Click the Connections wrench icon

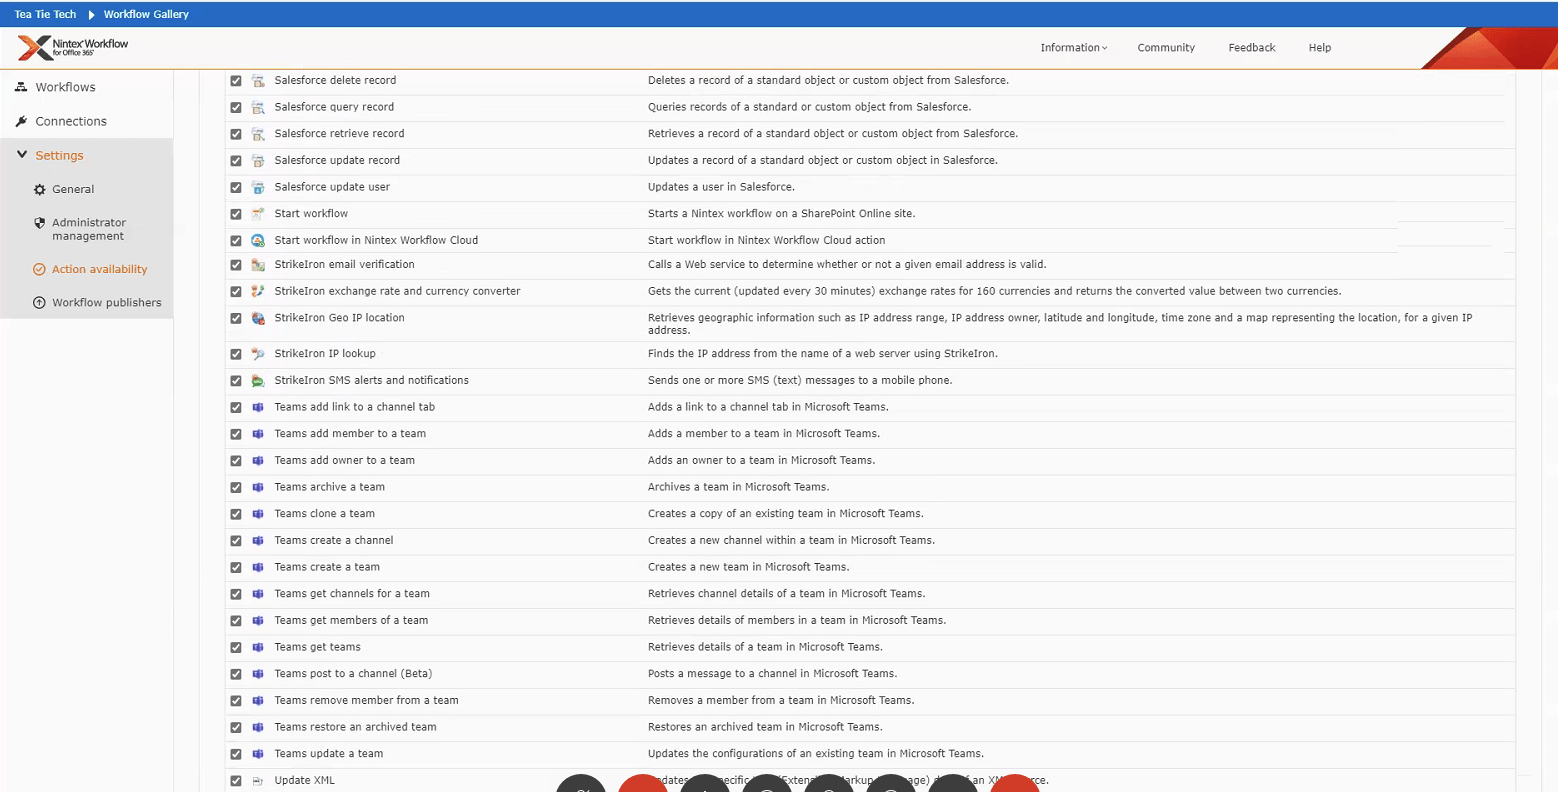tap(21, 121)
